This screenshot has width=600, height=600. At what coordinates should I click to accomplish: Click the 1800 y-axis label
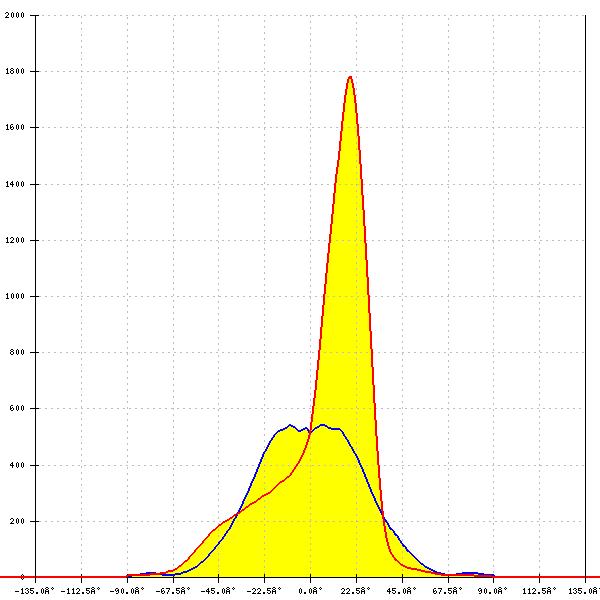15,71
